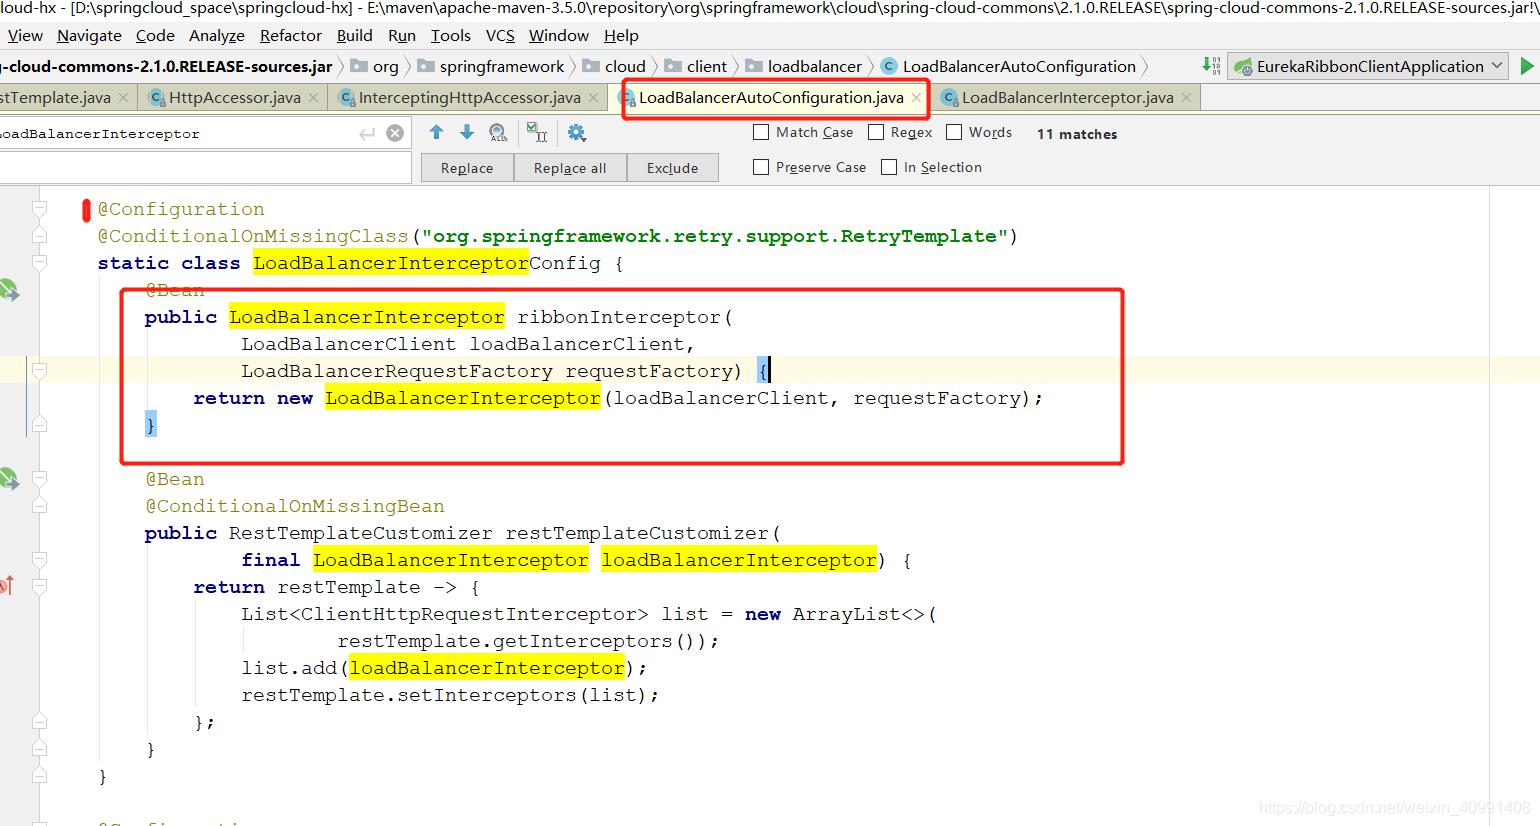Screen dimensions: 1540x826
Task: Open the search filter gear options
Action: click(576, 133)
